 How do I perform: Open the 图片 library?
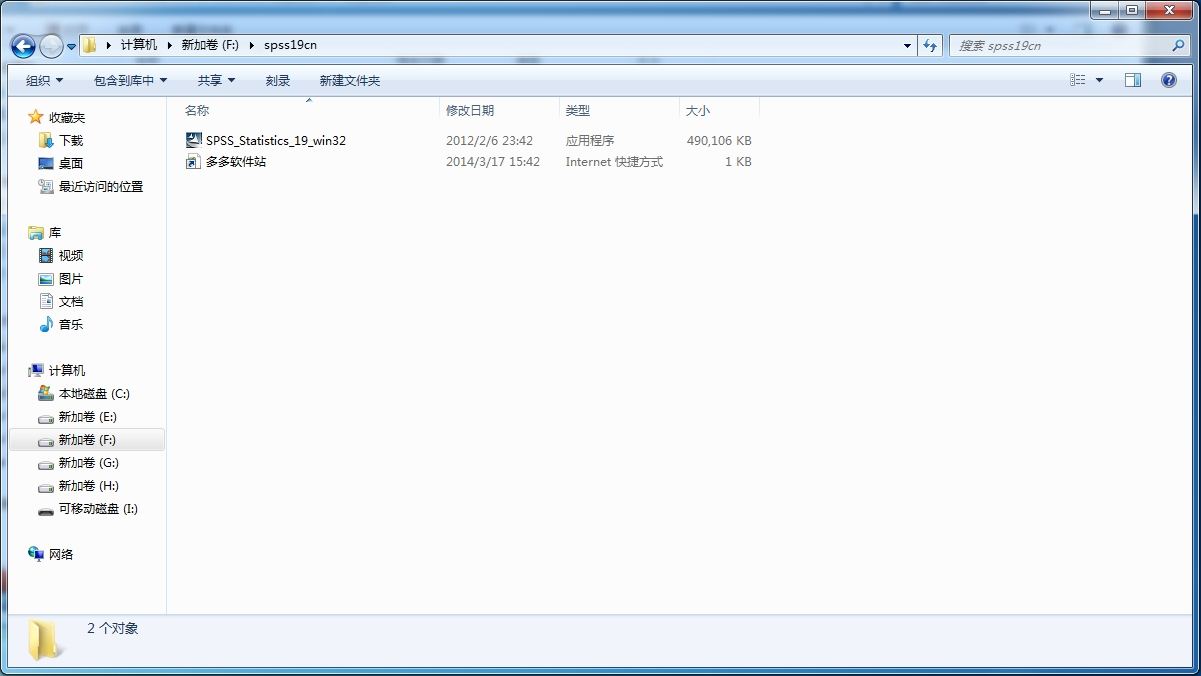tap(71, 278)
